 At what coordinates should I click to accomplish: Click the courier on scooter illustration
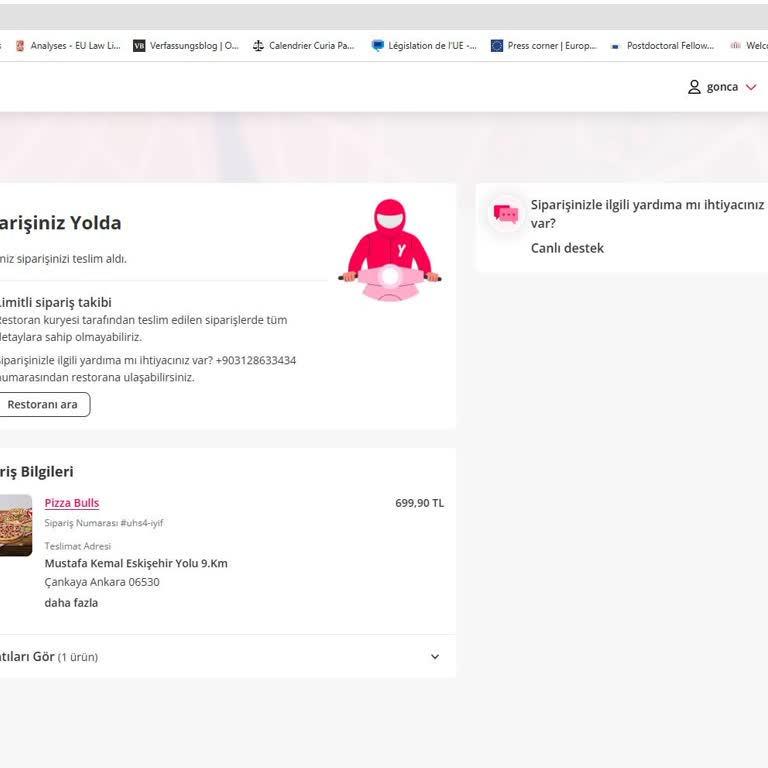coord(390,250)
